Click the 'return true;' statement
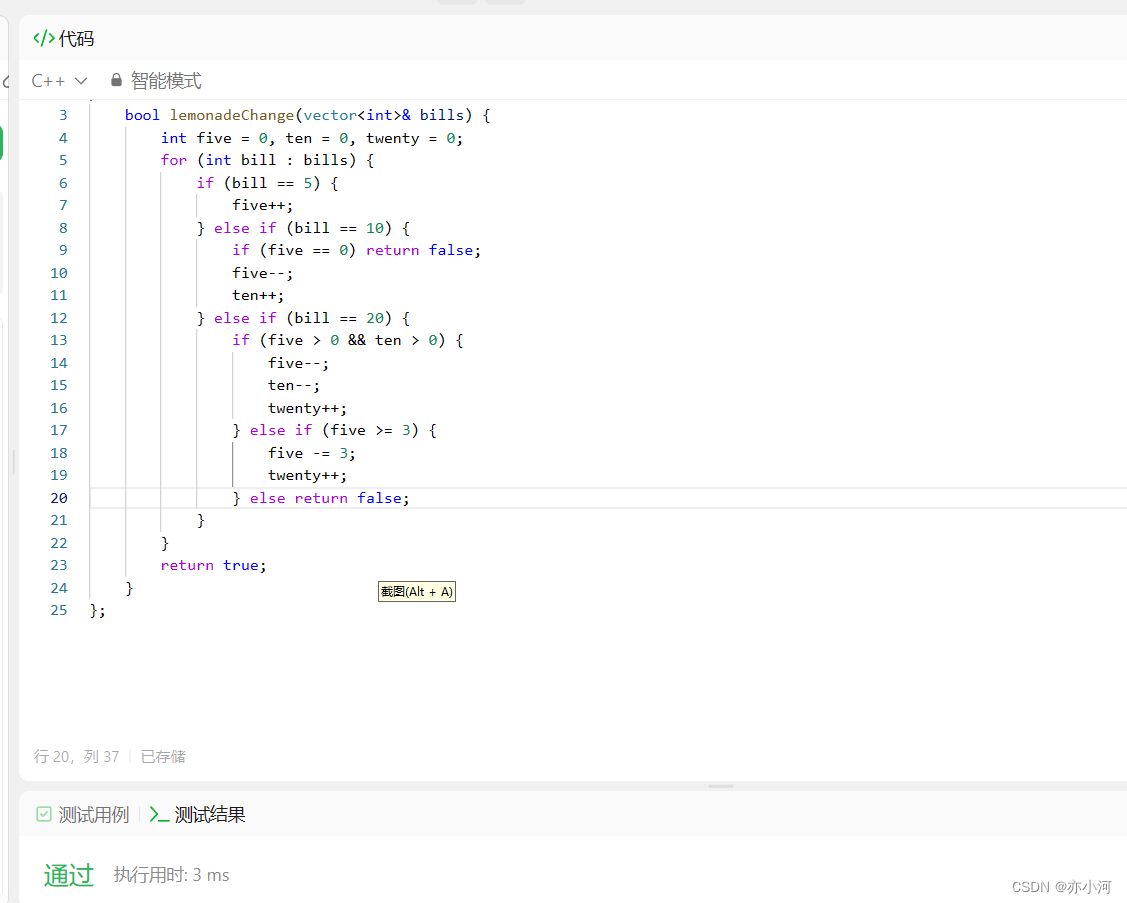The image size is (1127, 903). 213,565
